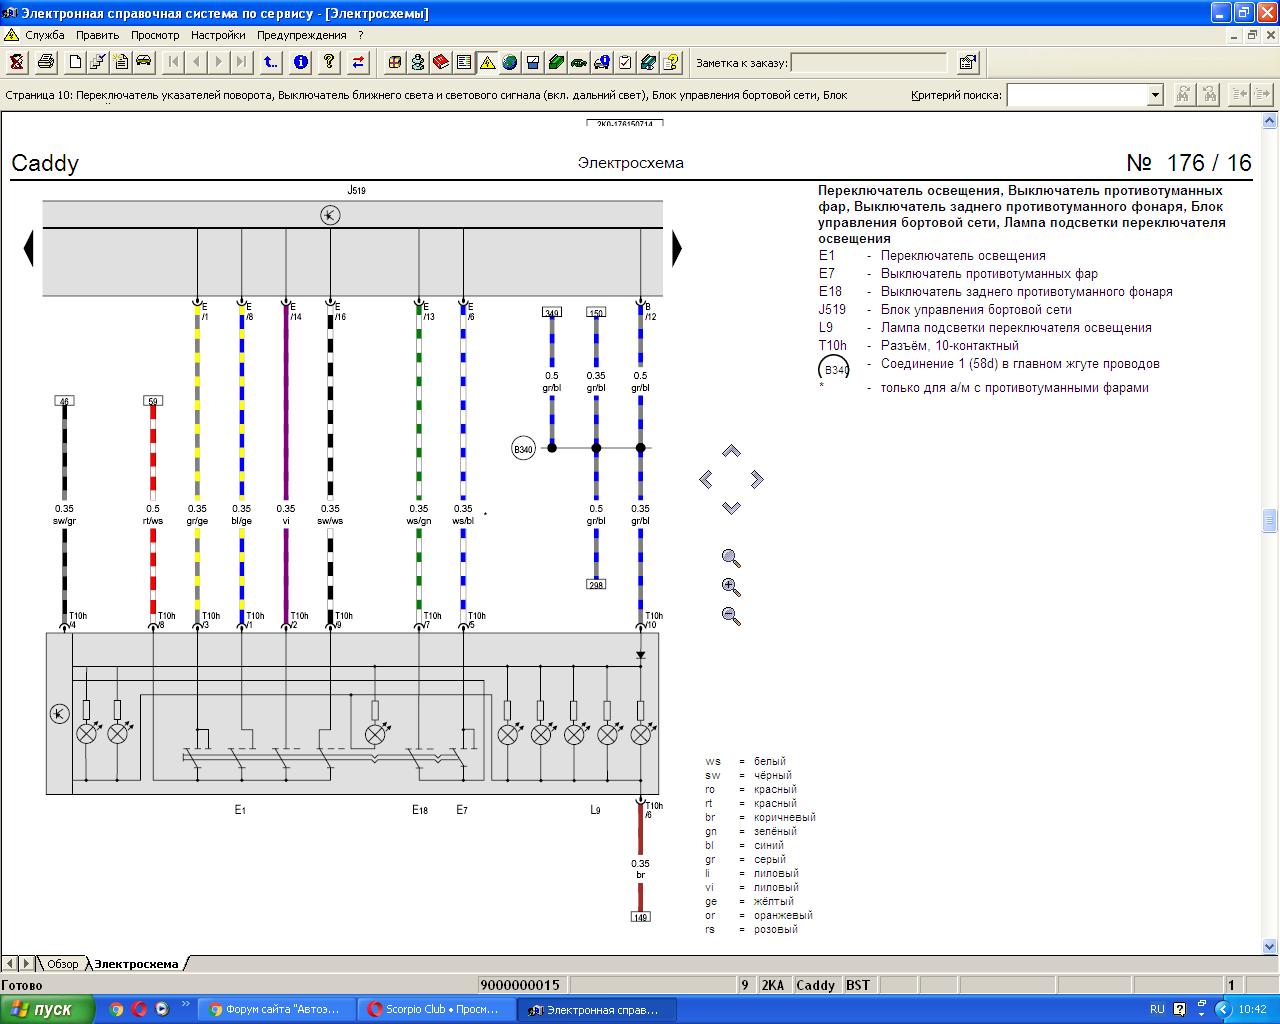1280x1024 pixels.
Task: Expand the Критерий поиска dropdown
Action: pyautogui.click(x=1155, y=95)
